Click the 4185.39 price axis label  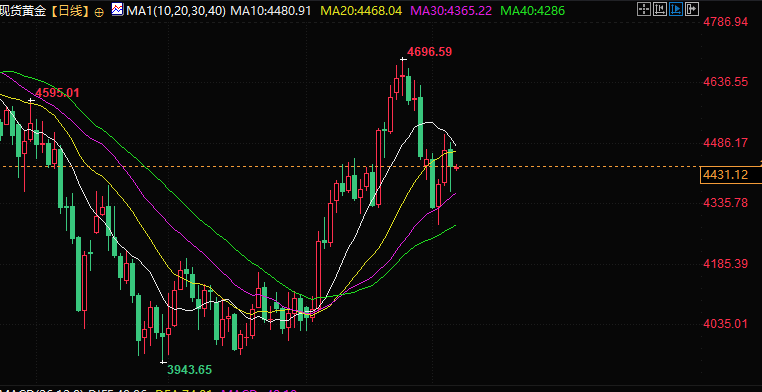[726, 264]
